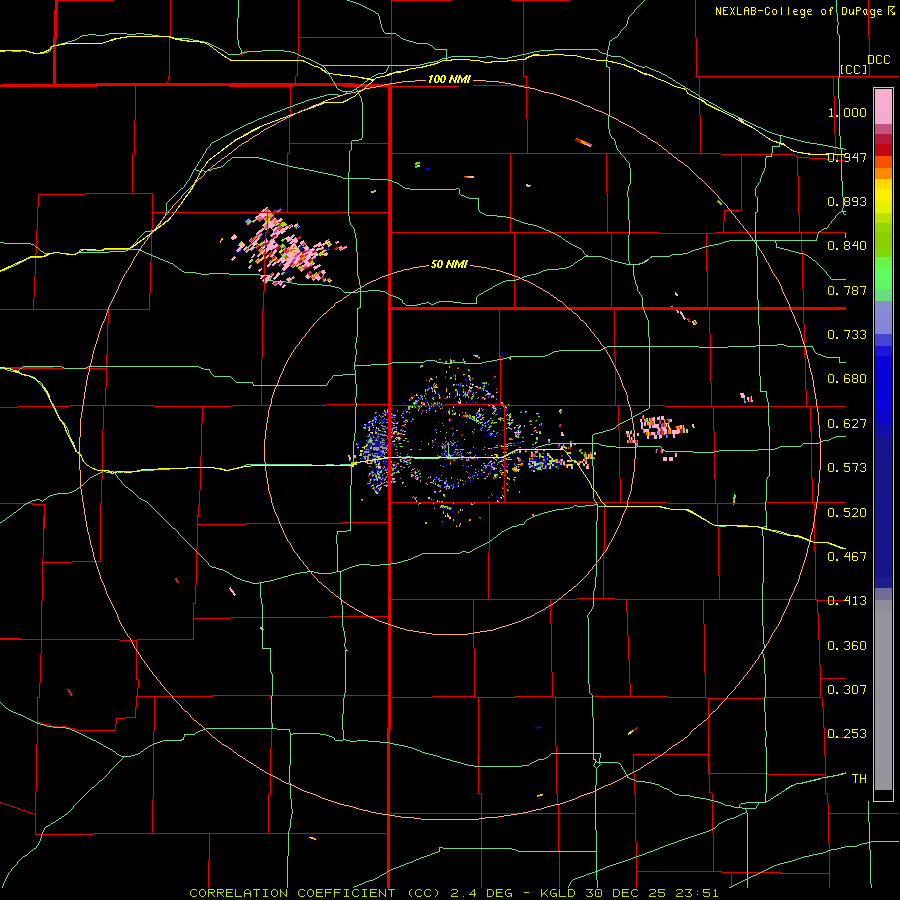
Task: Pick the bright green segment of color scale
Action: 883,273
